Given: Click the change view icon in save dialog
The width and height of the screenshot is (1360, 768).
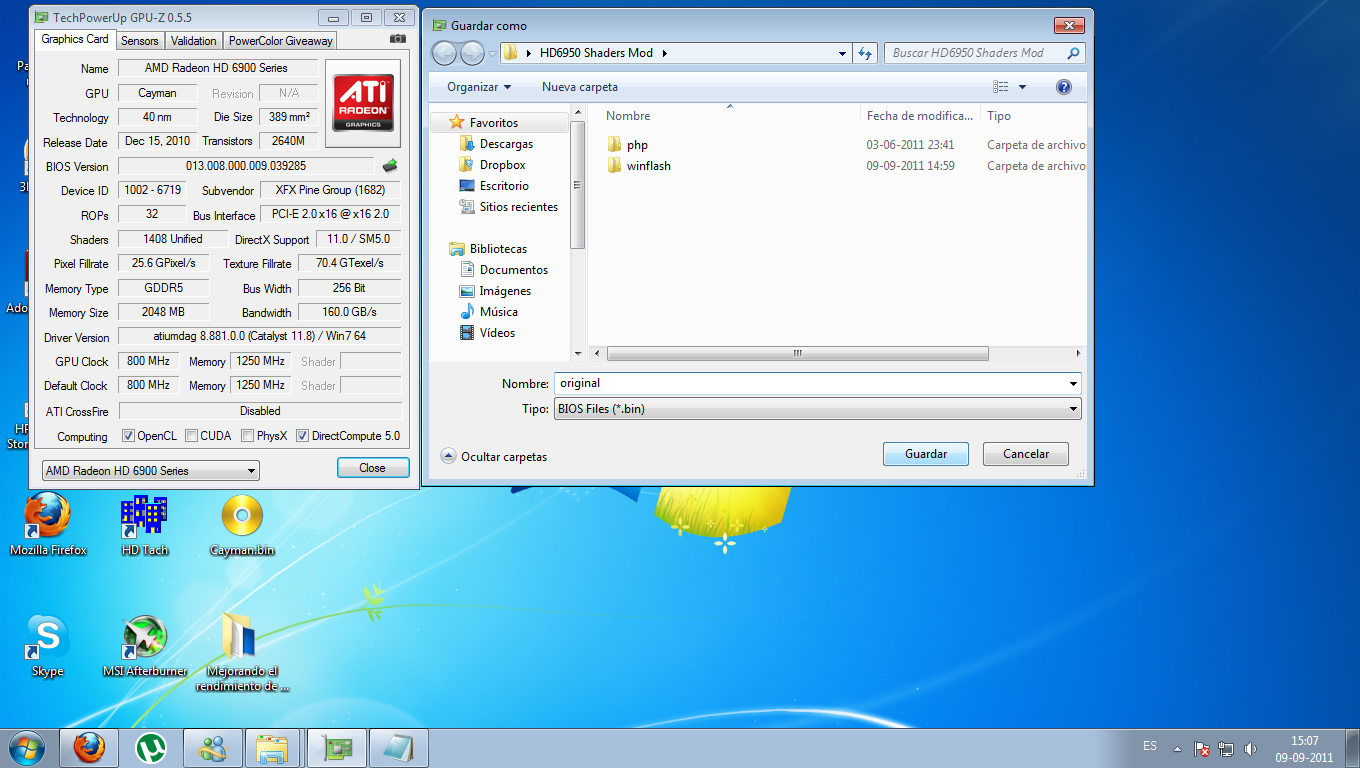Looking at the screenshot, I should pyautogui.click(x=1001, y=87).
